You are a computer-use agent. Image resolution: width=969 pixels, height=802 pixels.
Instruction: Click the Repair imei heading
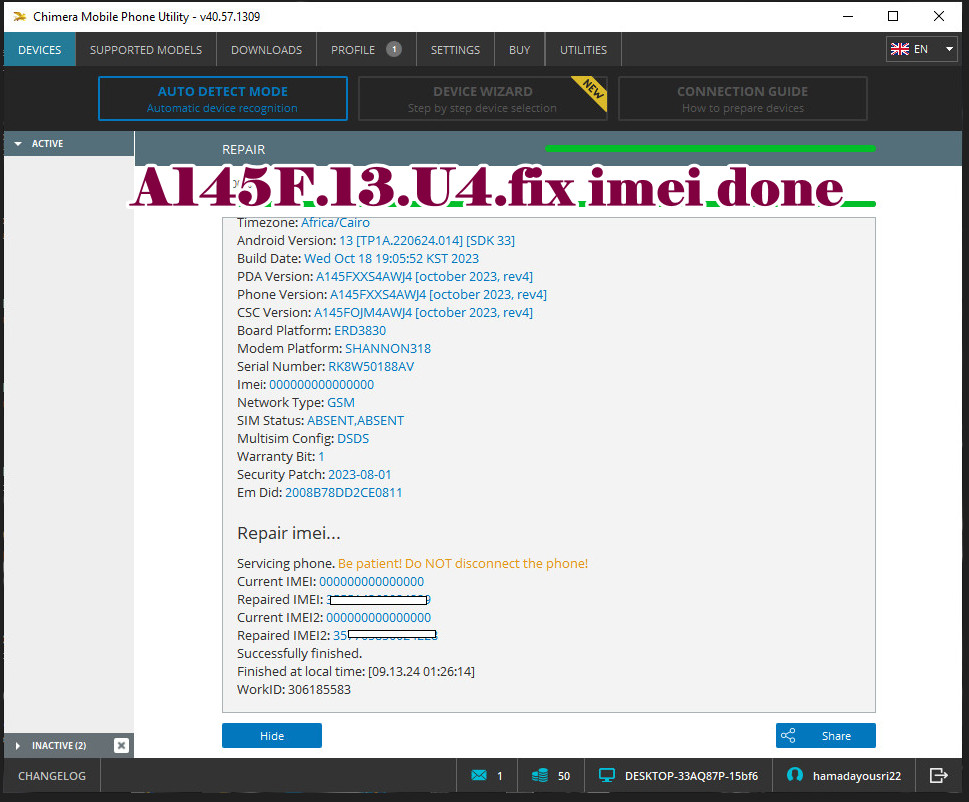pyautogui.click(x=289, y=533)
